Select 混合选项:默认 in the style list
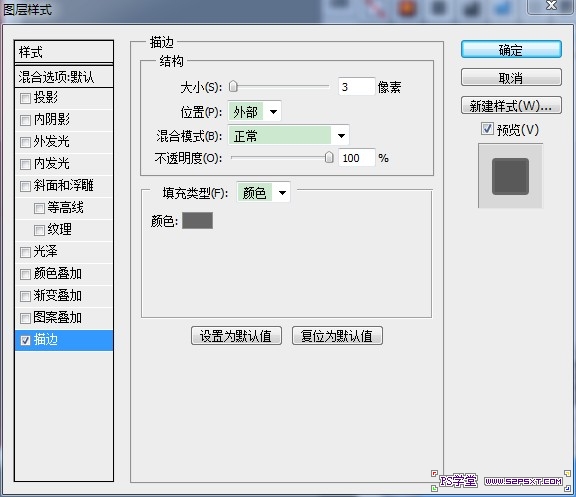 64,77
